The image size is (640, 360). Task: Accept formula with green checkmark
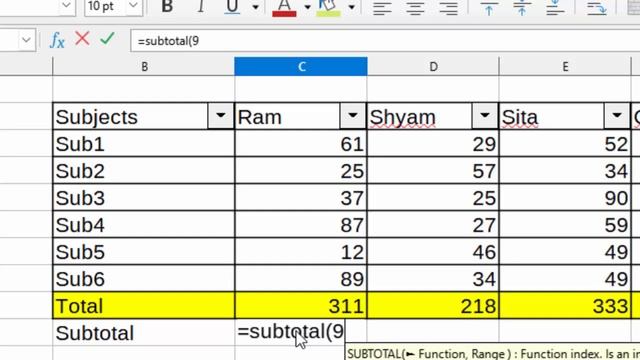click(107, 39)
